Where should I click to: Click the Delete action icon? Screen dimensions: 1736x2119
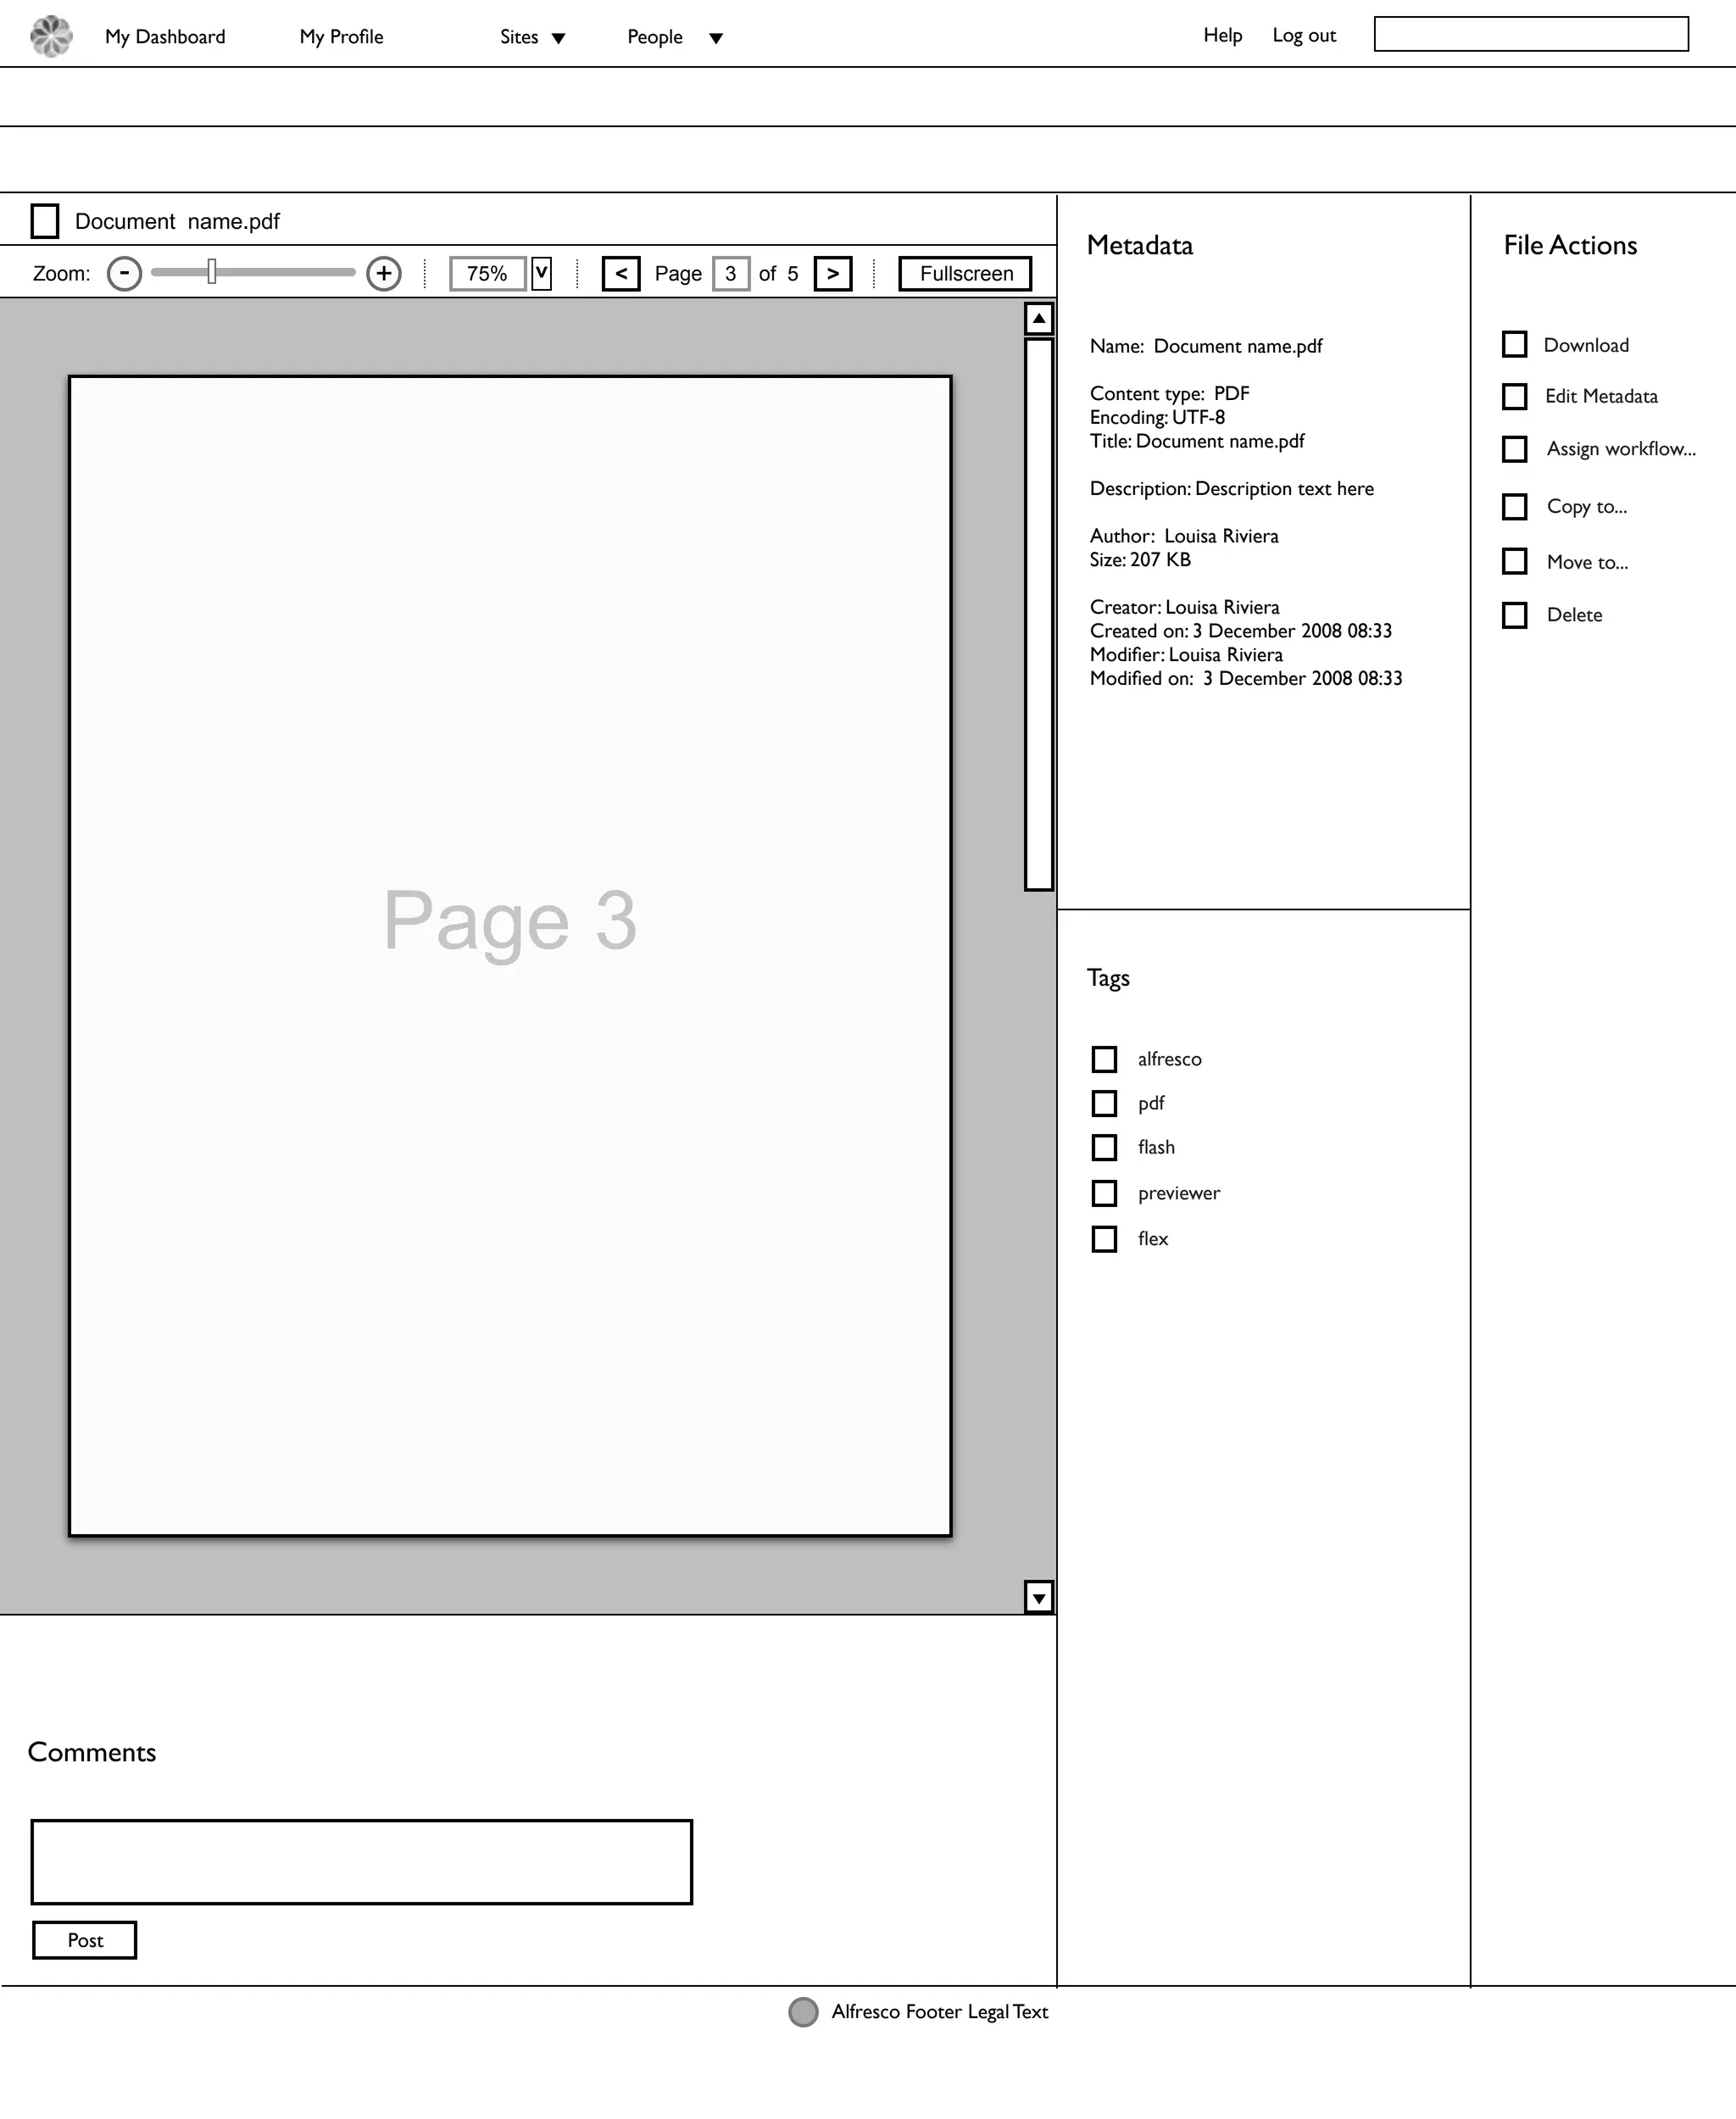1514,614
